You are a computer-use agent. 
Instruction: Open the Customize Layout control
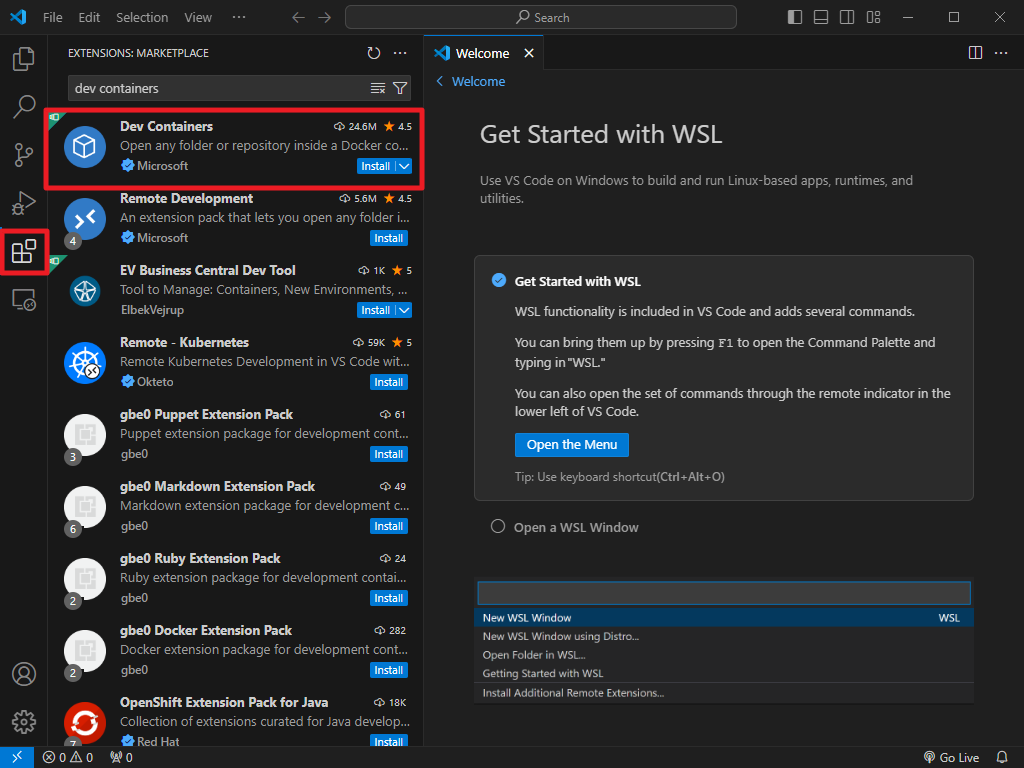pyautogui.click(x=874, y=17)
